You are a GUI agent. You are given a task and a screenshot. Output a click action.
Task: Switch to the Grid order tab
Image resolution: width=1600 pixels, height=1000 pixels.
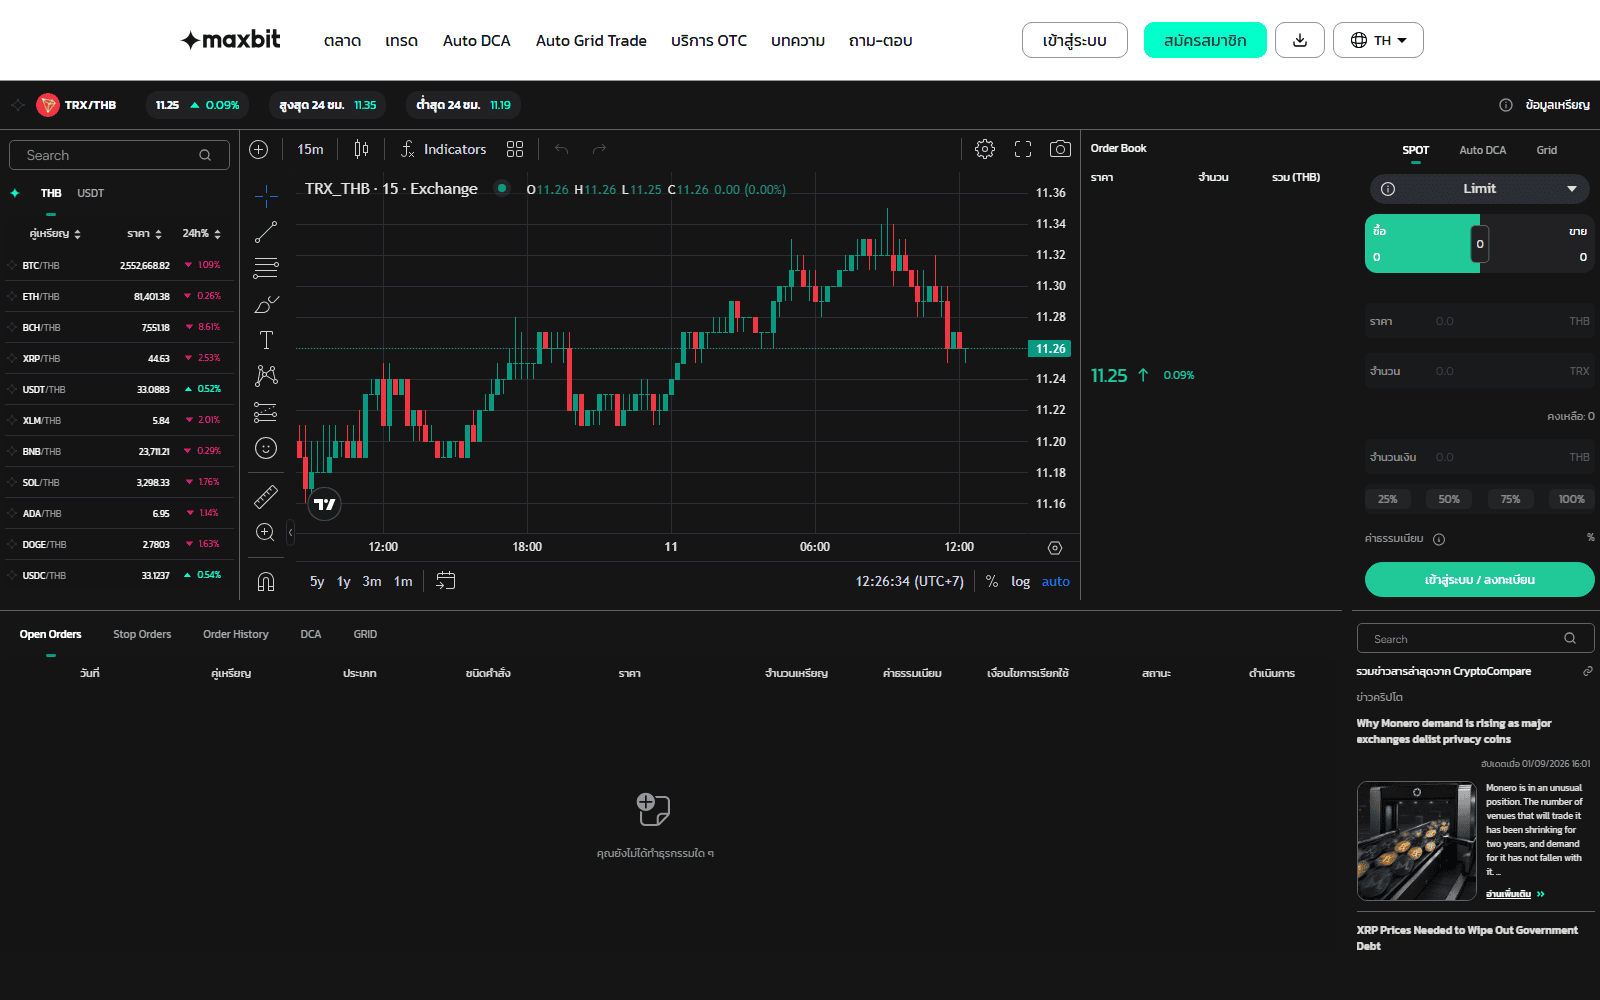click(1547, 150)
